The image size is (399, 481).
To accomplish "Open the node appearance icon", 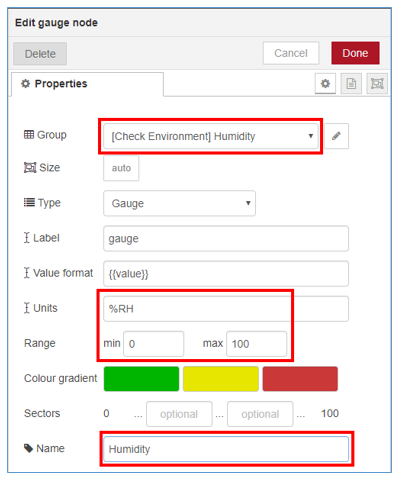I will [x=377, y=83].
